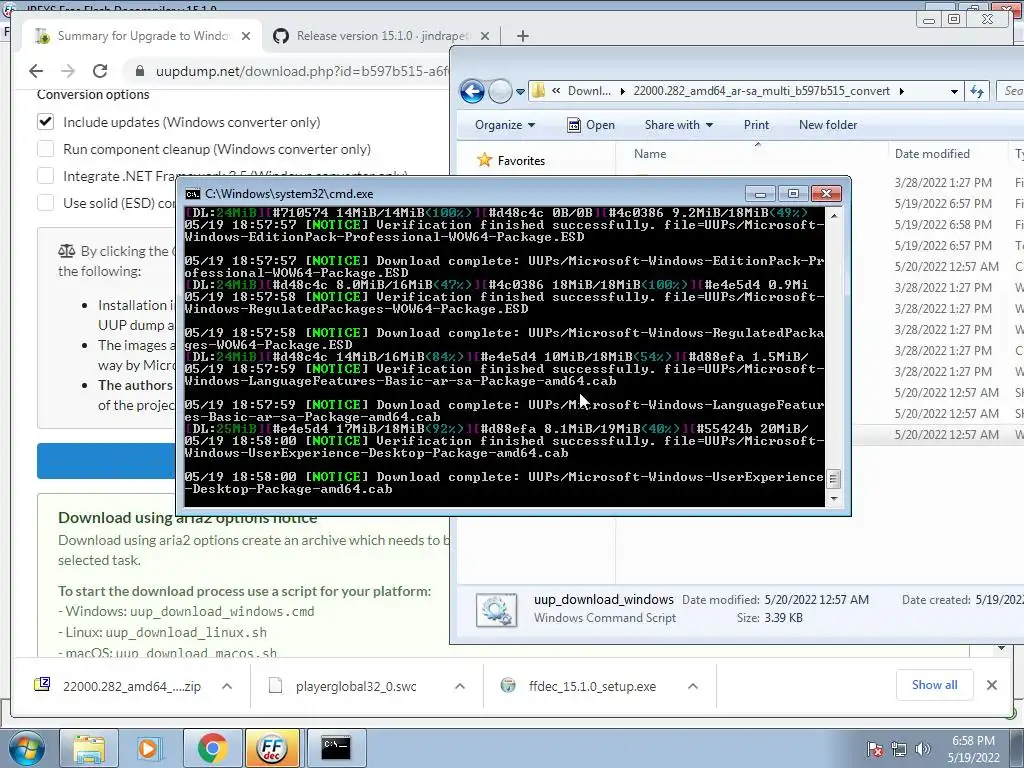1024x768 pixels.
Task: Click 22000.282_amd64 folder breadcrumb
Action: click(x=761, y=91)
